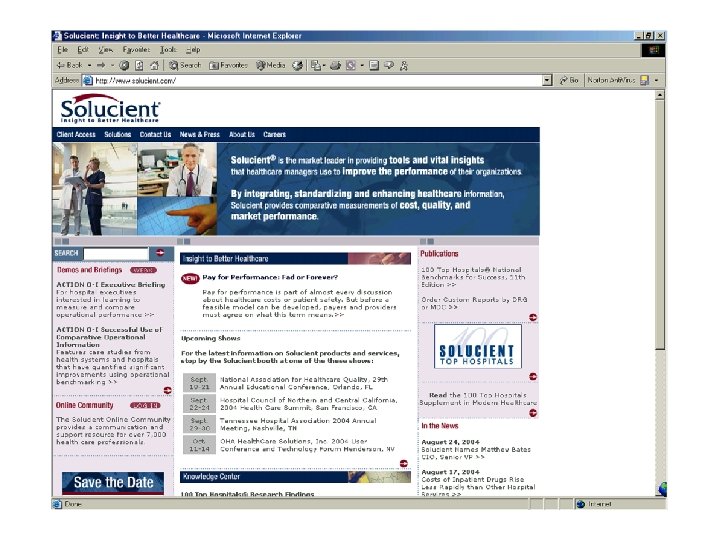Open the Tools menu
Screen dimensions: 720x540
click(168, 50)
